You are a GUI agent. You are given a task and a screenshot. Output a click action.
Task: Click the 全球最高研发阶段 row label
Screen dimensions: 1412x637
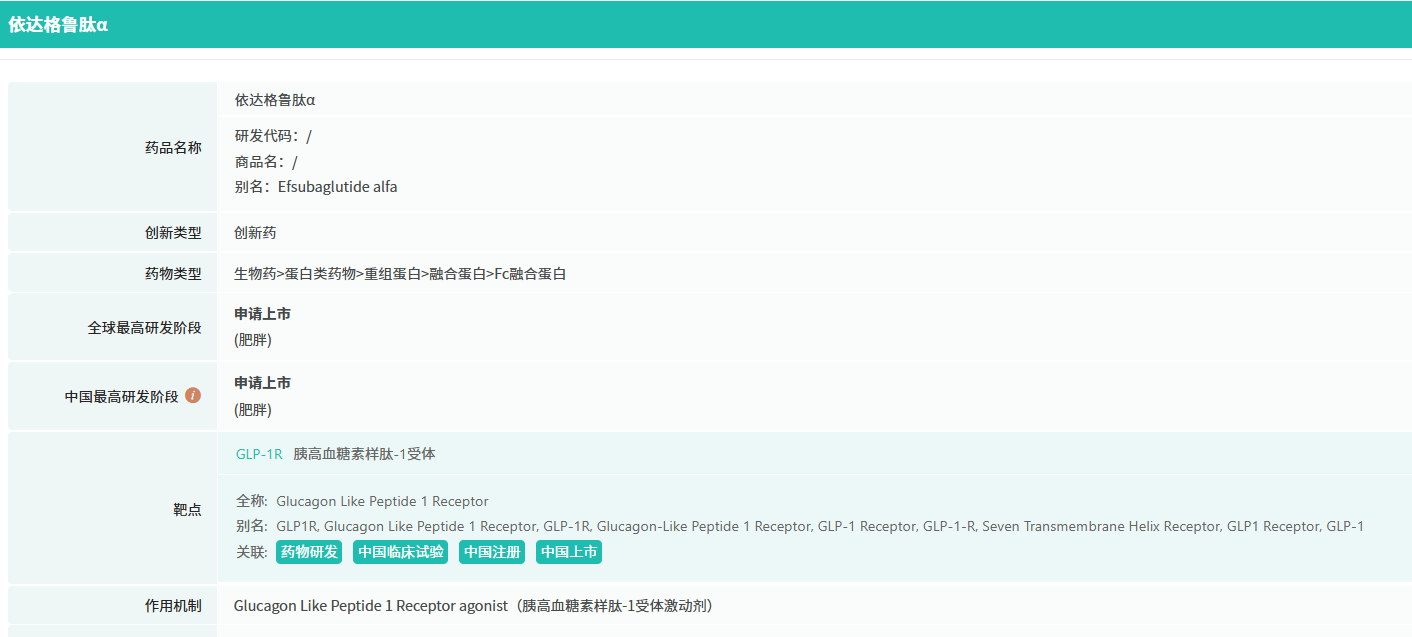[144, 328]
